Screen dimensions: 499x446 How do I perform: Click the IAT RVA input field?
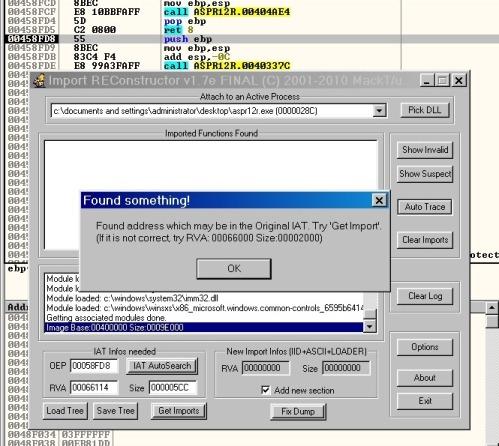pos(94,387)
